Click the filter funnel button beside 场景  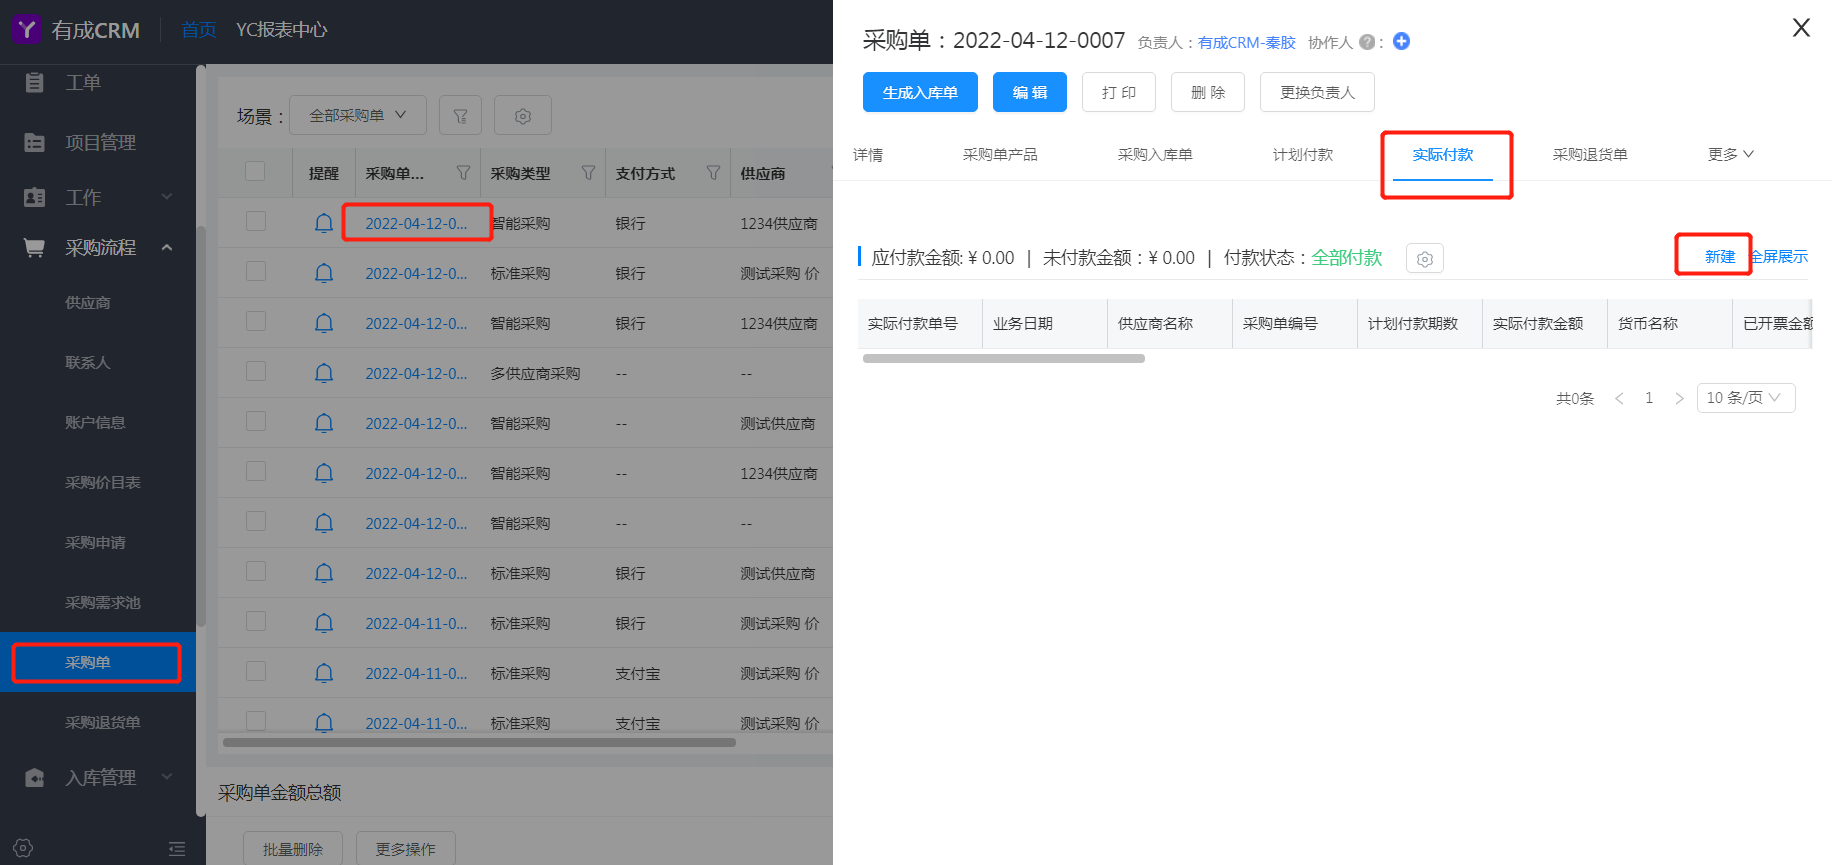tap(460, 116)
